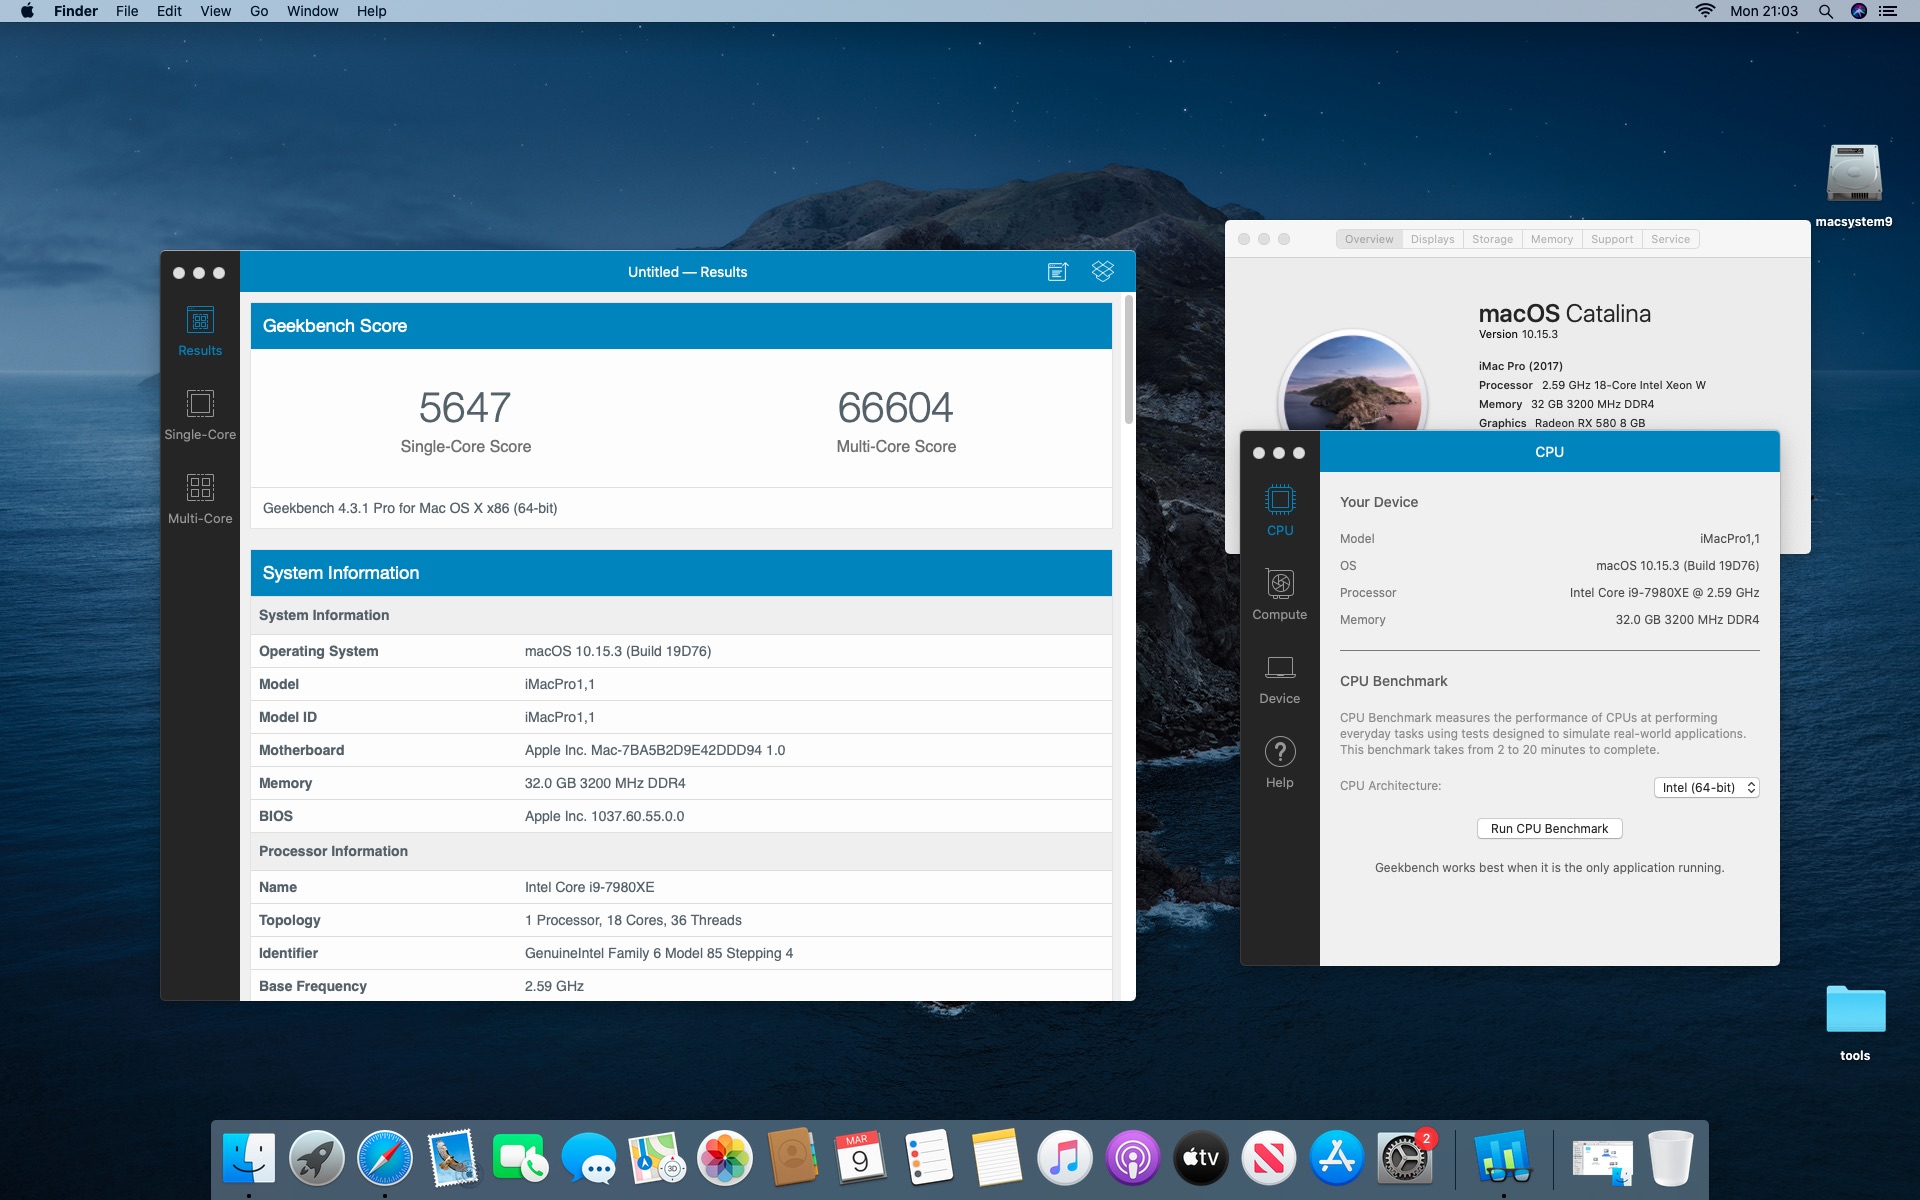Screen dimensions: 1920x1200
Task: Click the upload results toolbar icon
Action: [1058, 272]
